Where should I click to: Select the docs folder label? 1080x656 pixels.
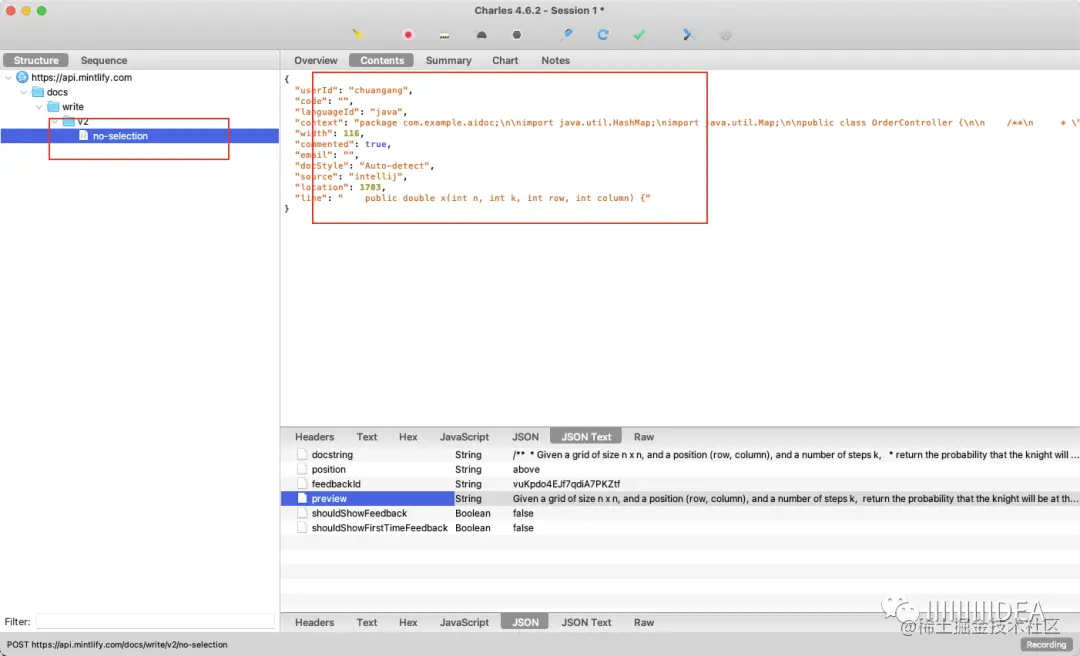57,92
